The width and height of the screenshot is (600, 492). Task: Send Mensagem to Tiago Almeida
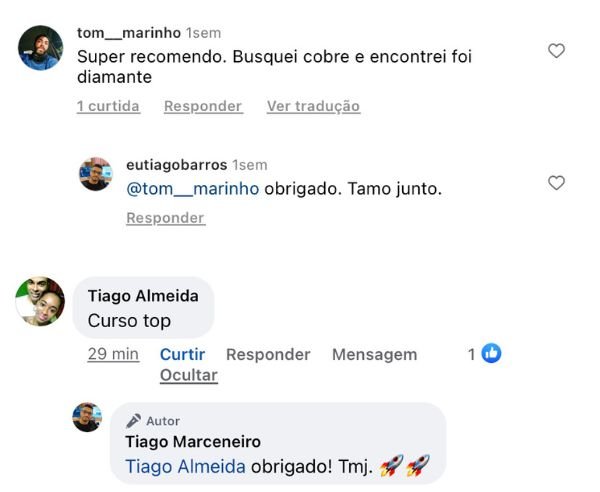tap(375, 354)
